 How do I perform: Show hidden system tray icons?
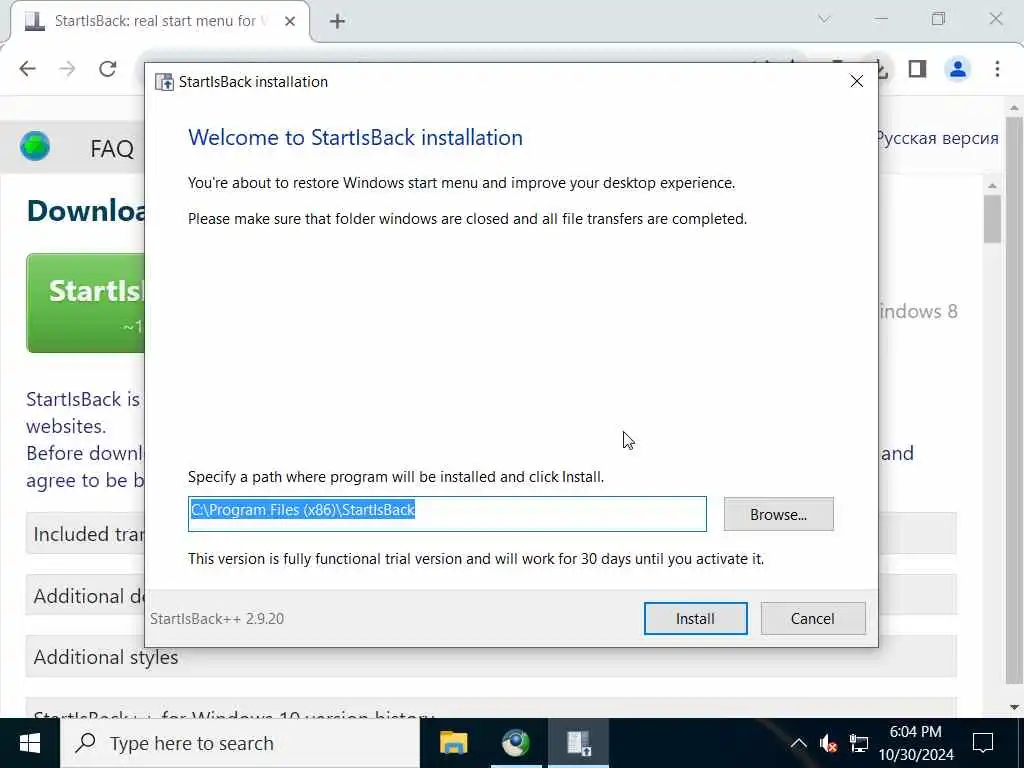798,743
